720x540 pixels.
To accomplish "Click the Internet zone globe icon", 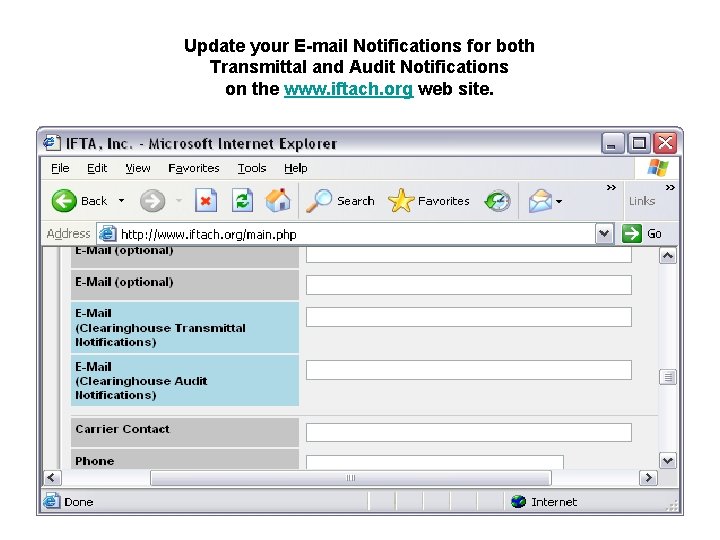I will coord(518,501).
